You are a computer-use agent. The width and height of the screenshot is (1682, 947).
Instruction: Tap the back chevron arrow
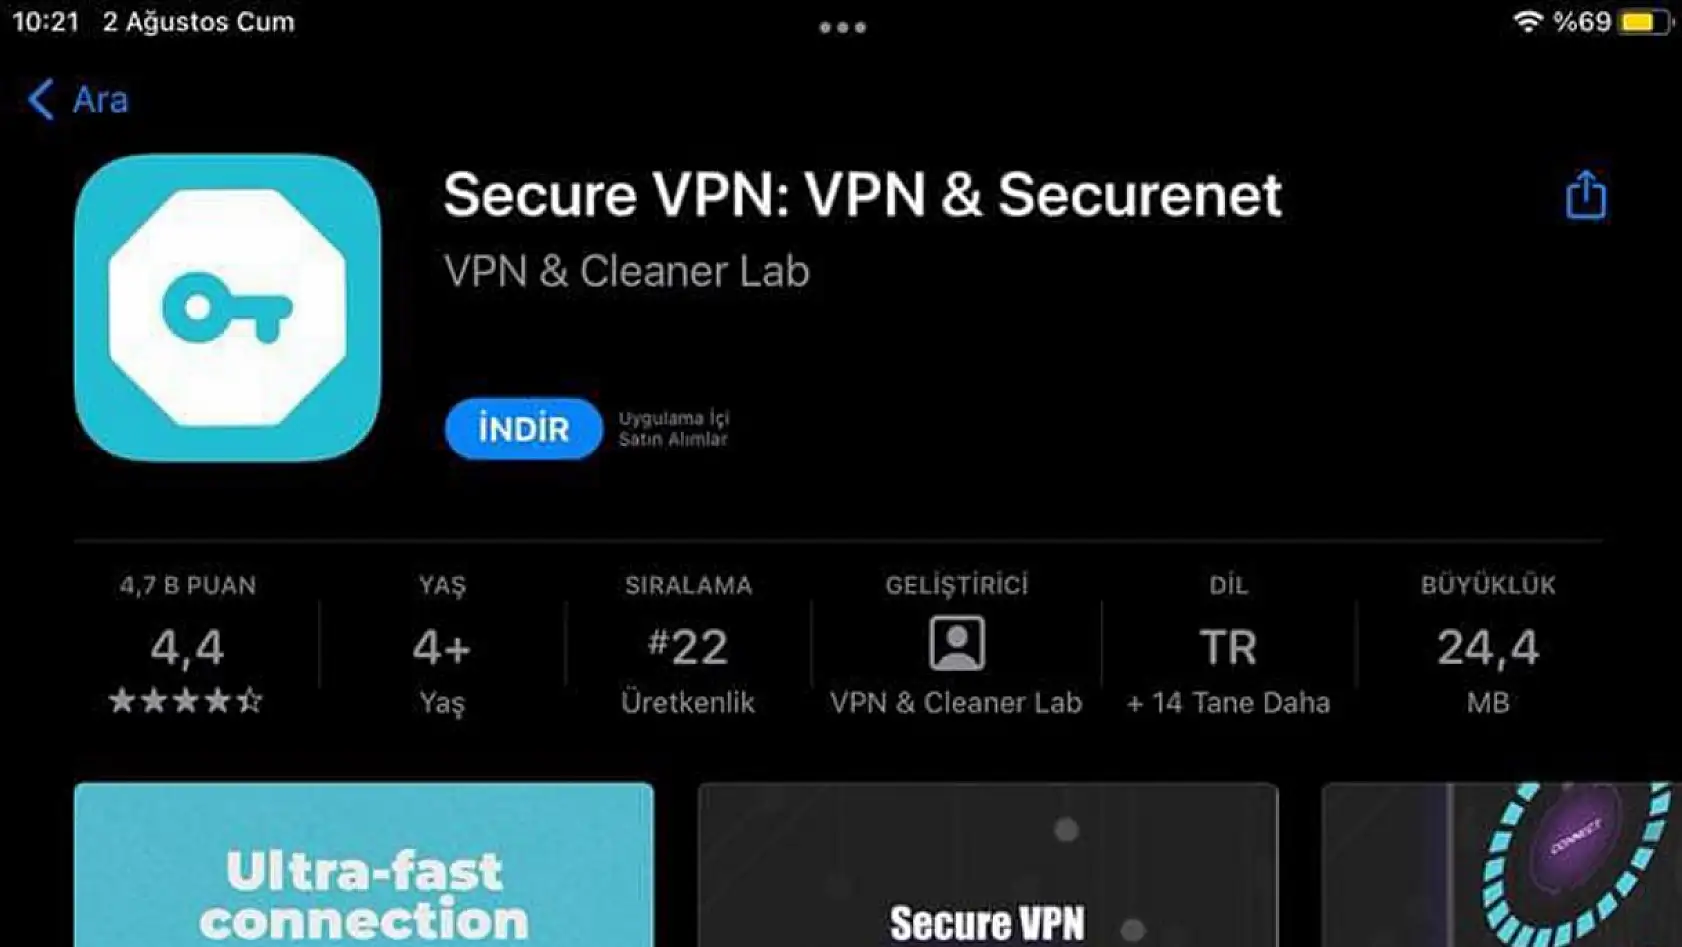tap(41, 100)
